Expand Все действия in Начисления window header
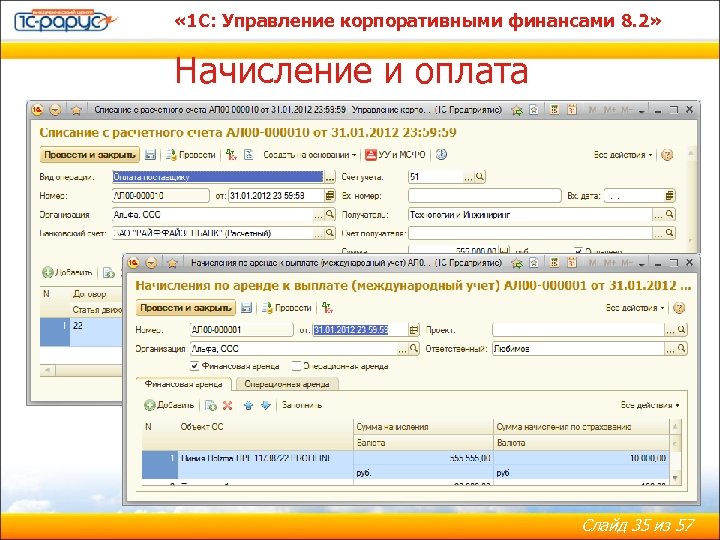Viewport: 720px width, 540px height. tap(635, 308)
